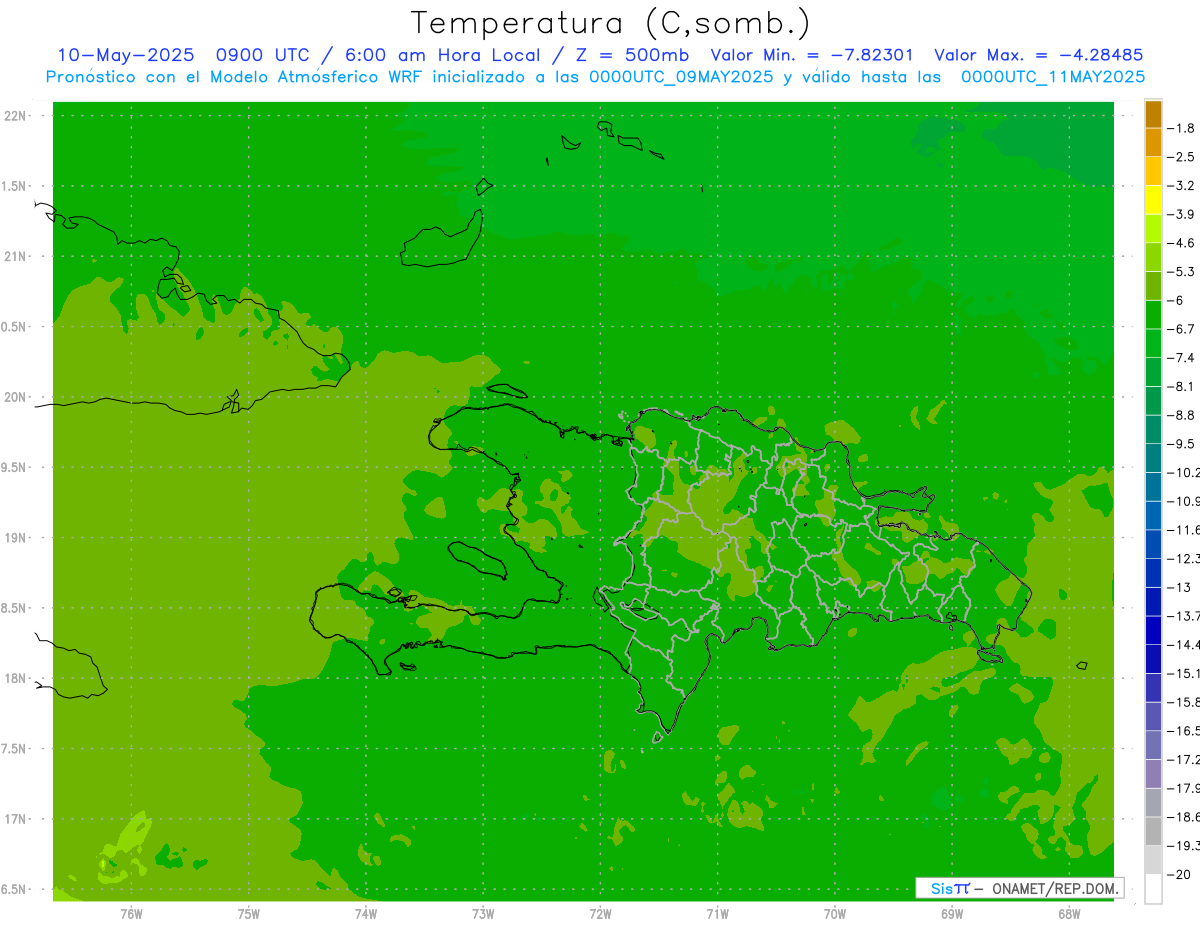Click the 'ONAMET/REP.DOM.' credit label

(1054, 888)
